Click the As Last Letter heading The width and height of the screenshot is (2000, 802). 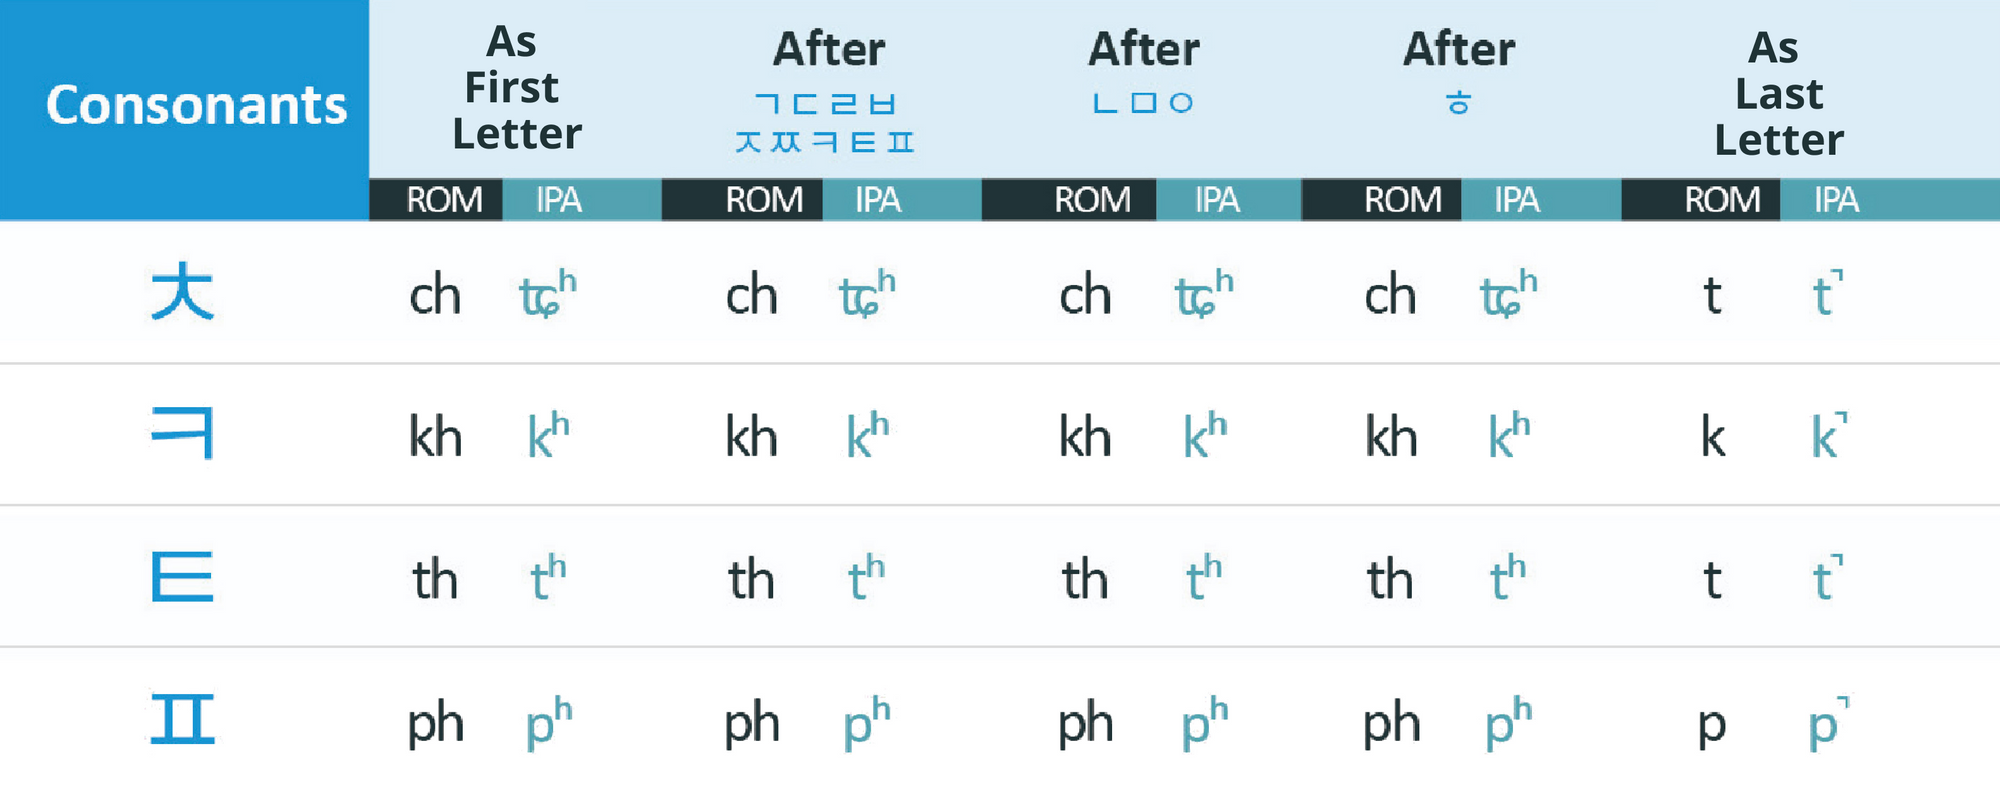[1778, 94]
